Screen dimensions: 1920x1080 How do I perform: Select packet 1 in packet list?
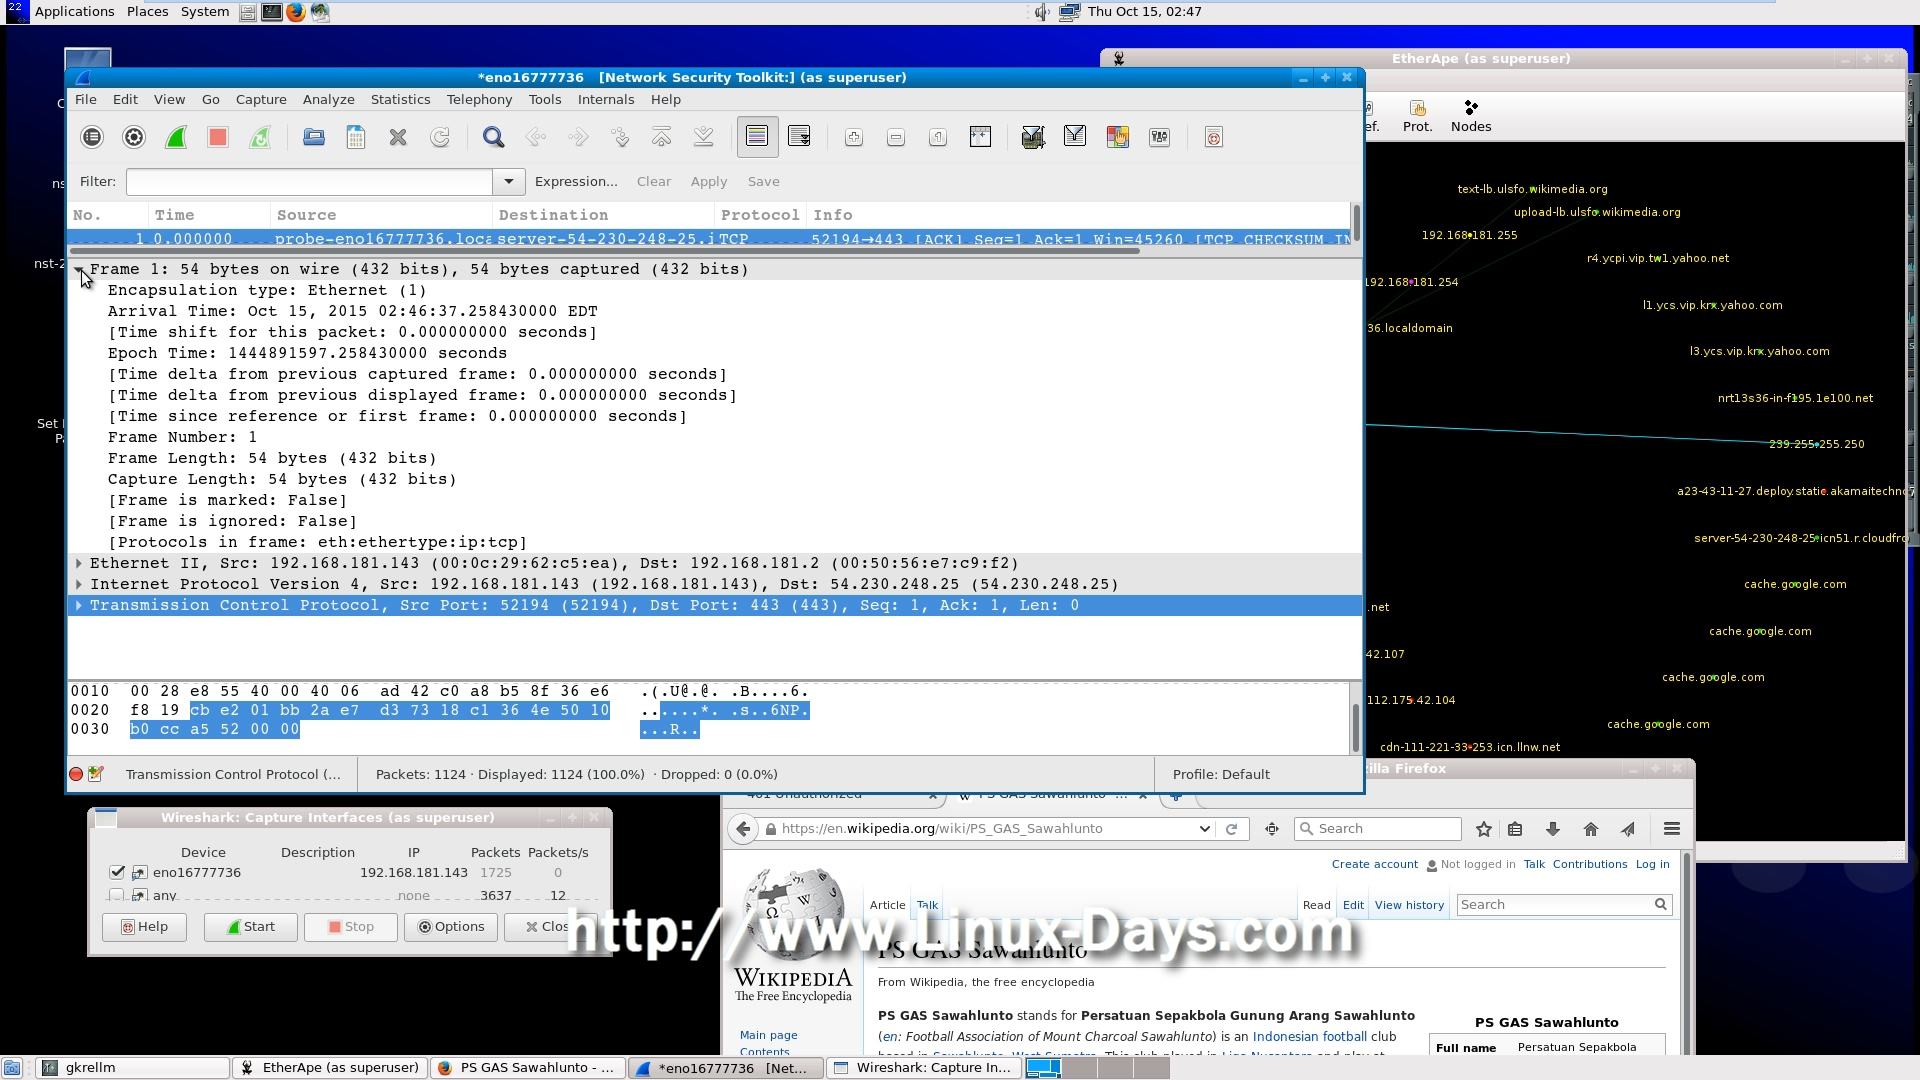pos(708,239)
